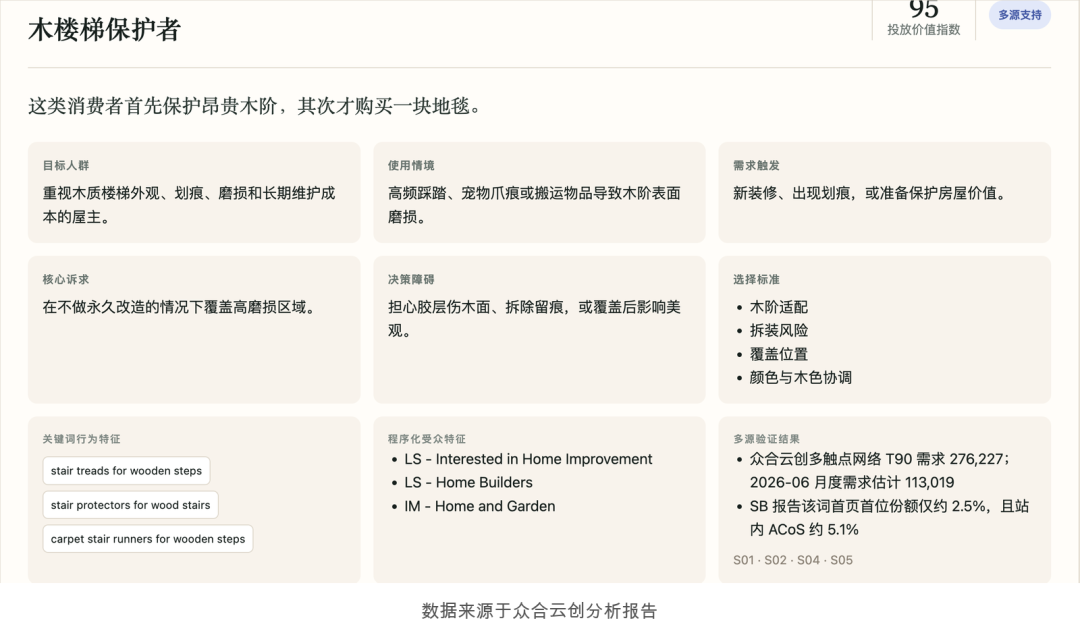Image resolution: width=1080 pixels, height=633 pixels.
Task: Click the 核心诉求 card title
Action: pyautogui.click(x=65, y=280)
